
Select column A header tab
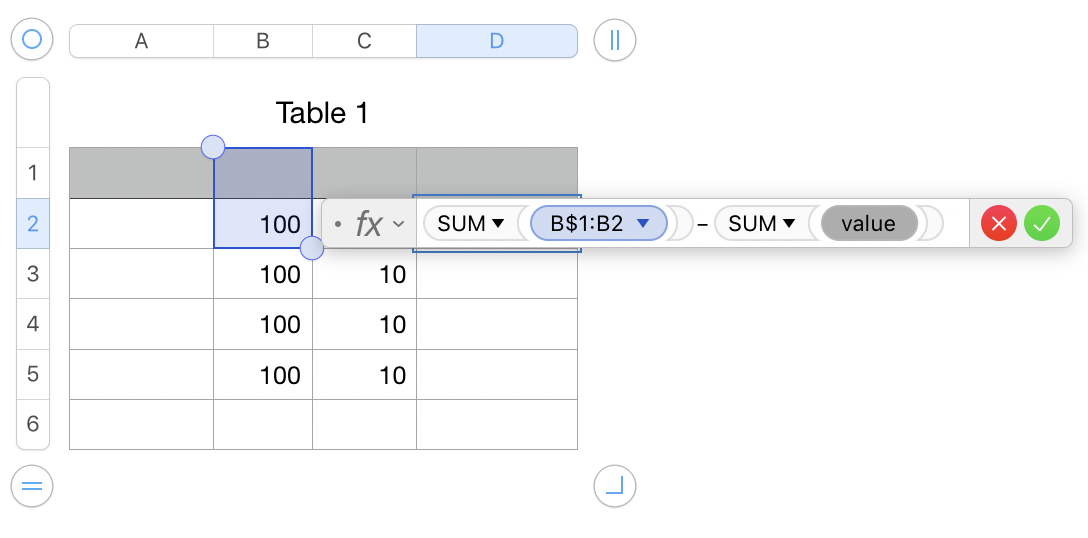tap(141, 41)
